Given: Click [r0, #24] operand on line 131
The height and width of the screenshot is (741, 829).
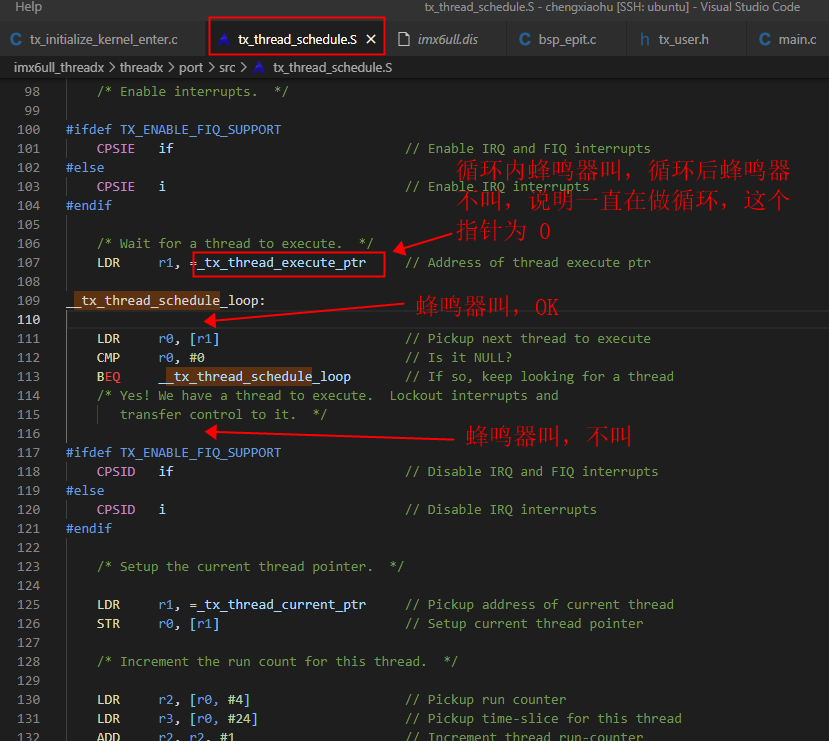Looking at the screenshot, I should click(224, 719).
